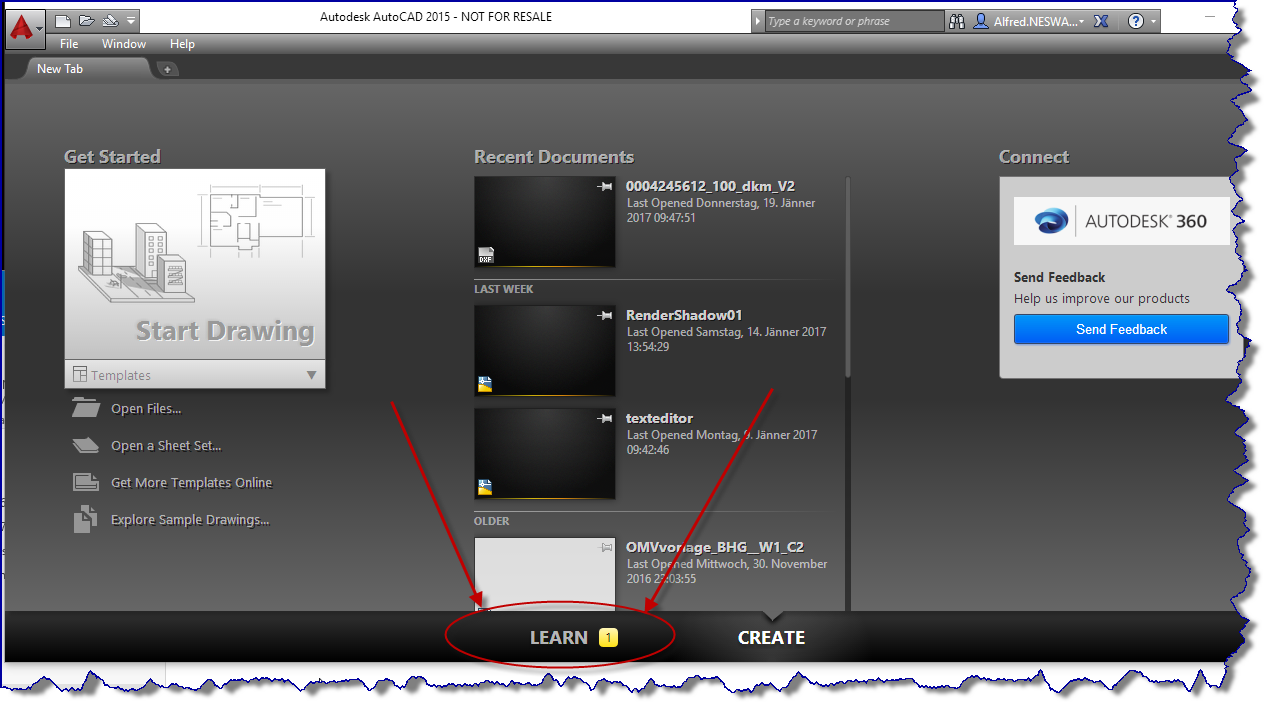Toggle pin on texteditor document
This screenshot has height=702, width=1264.
click(x=603, y=418)
